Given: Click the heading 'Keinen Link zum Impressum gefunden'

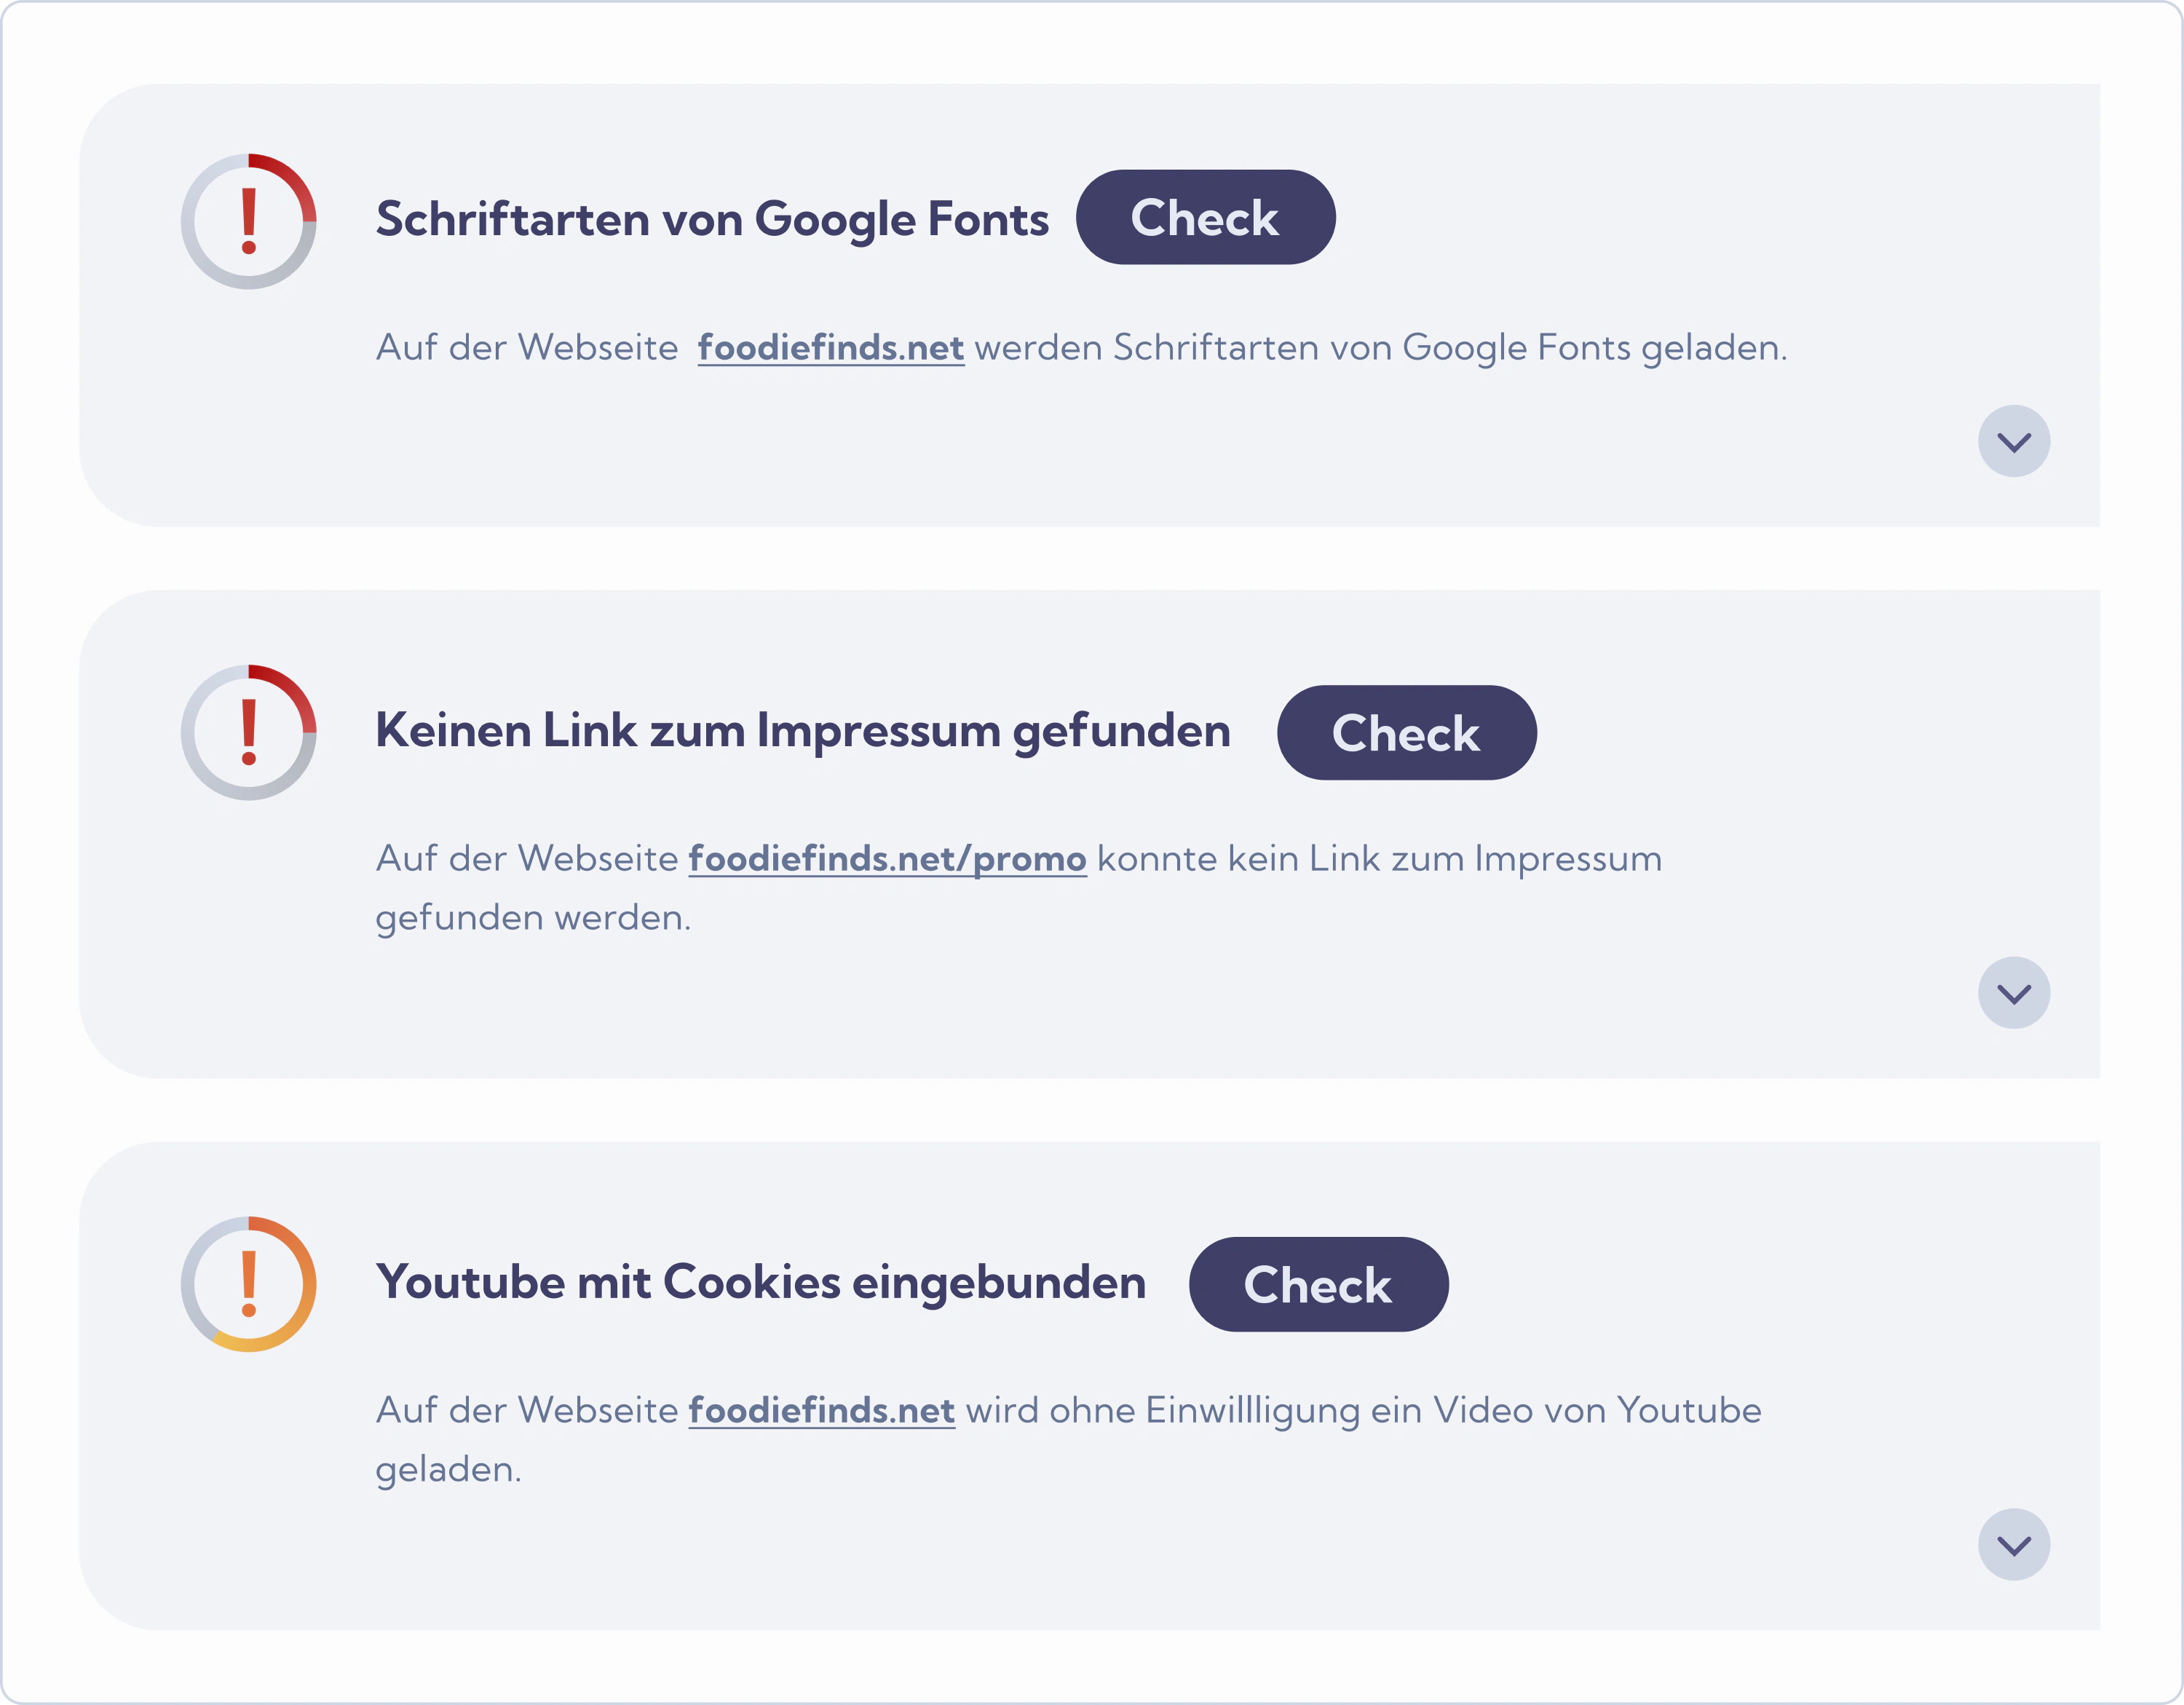Looking at the screenshot, I should (x=802, y=731).
